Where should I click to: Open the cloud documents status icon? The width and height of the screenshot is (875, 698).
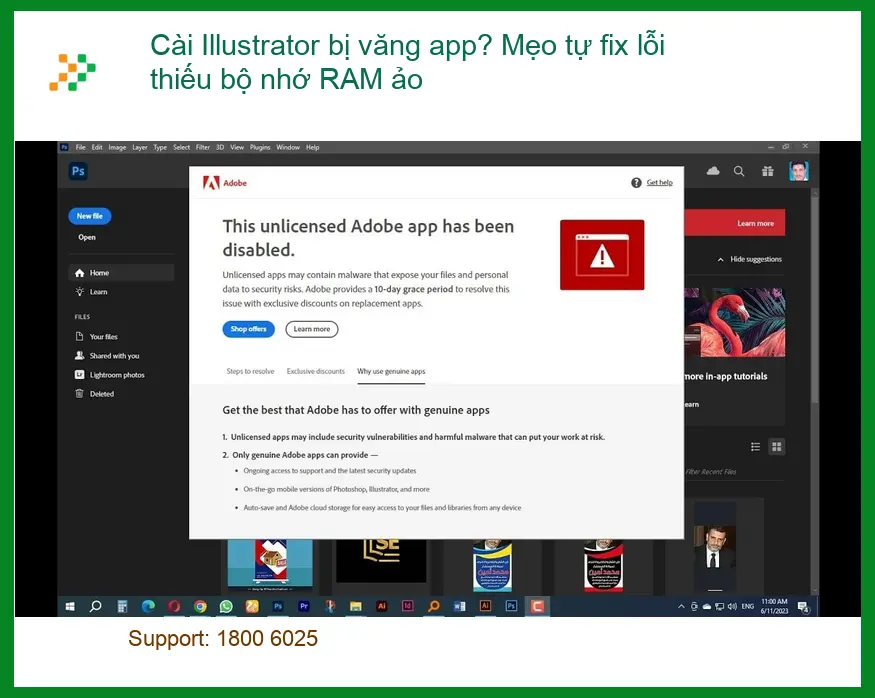[713, 171]
